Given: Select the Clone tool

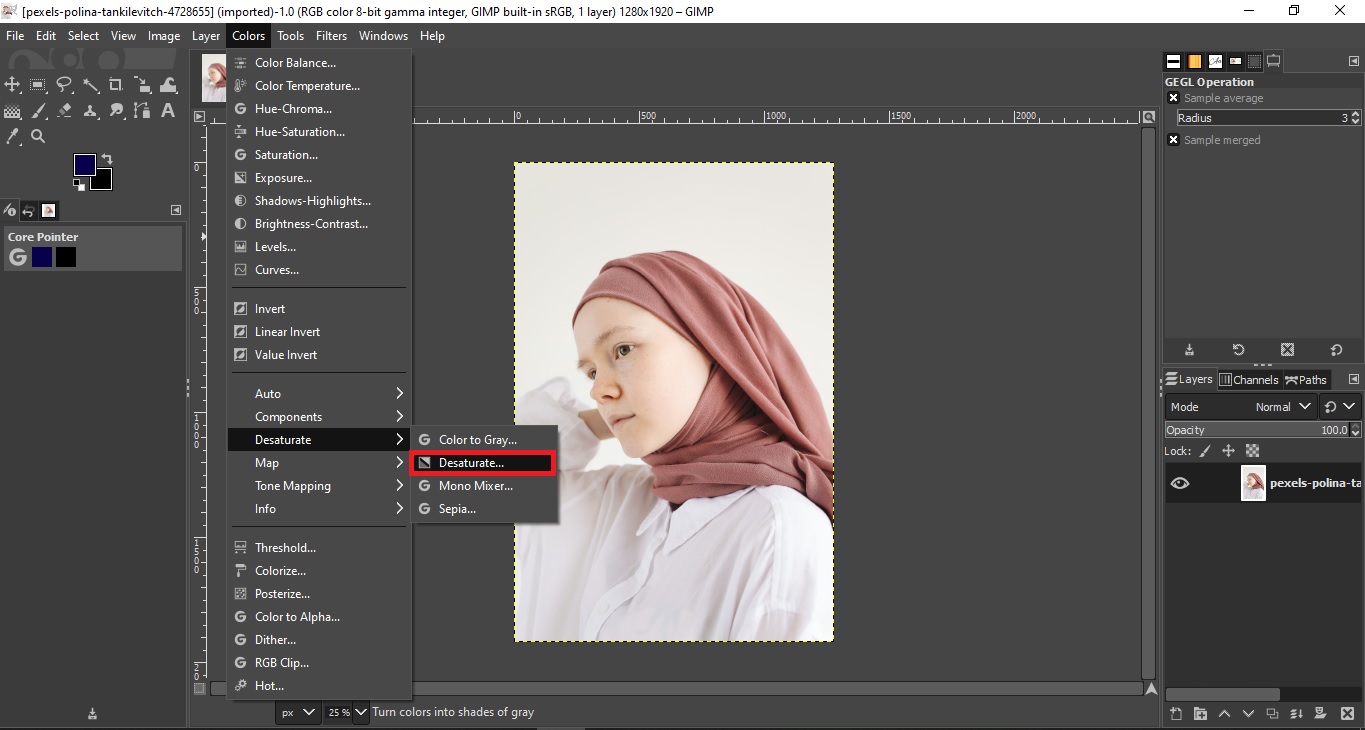Looking at the screenshot, I should 90,111.
